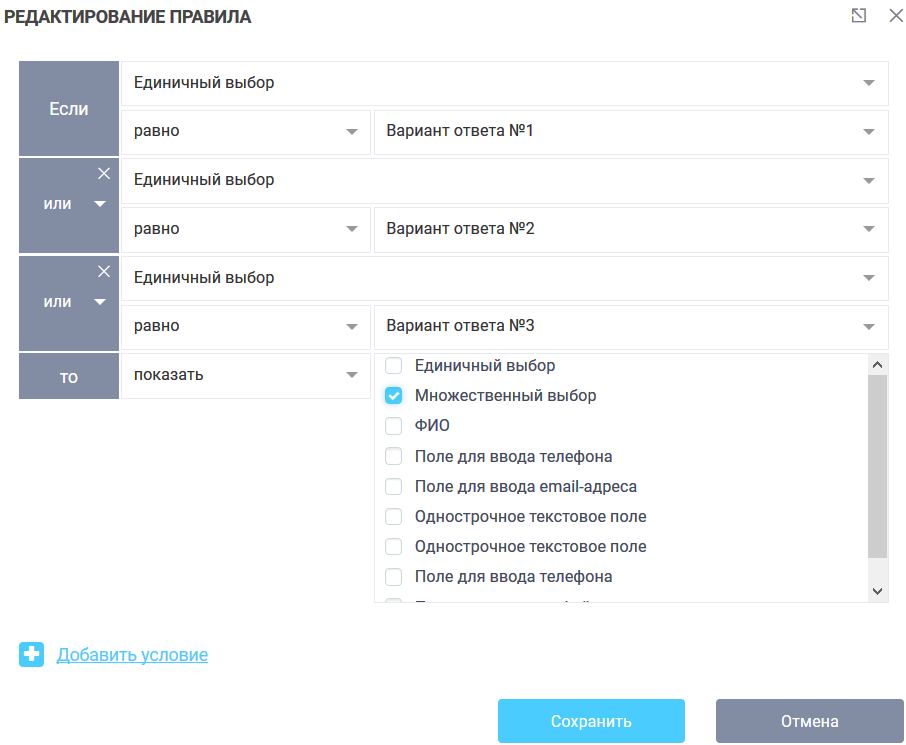
Task: Expand the dialog with the resize icon
Action: [x=858, y=16]
